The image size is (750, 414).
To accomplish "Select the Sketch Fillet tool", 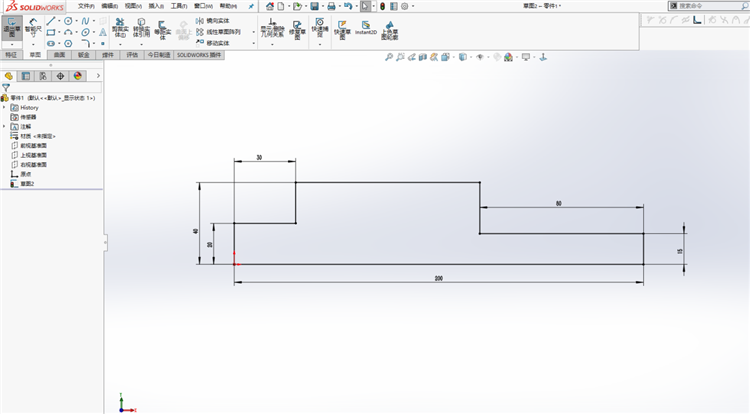I will pos(85,44).
